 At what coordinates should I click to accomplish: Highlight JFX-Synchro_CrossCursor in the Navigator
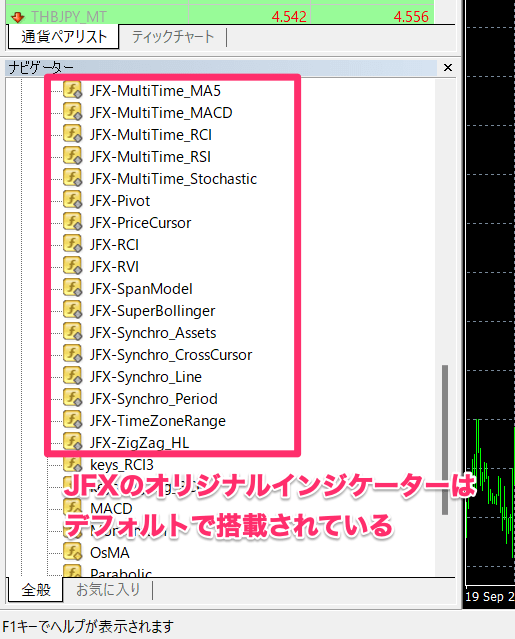click(x=171, y=355)
